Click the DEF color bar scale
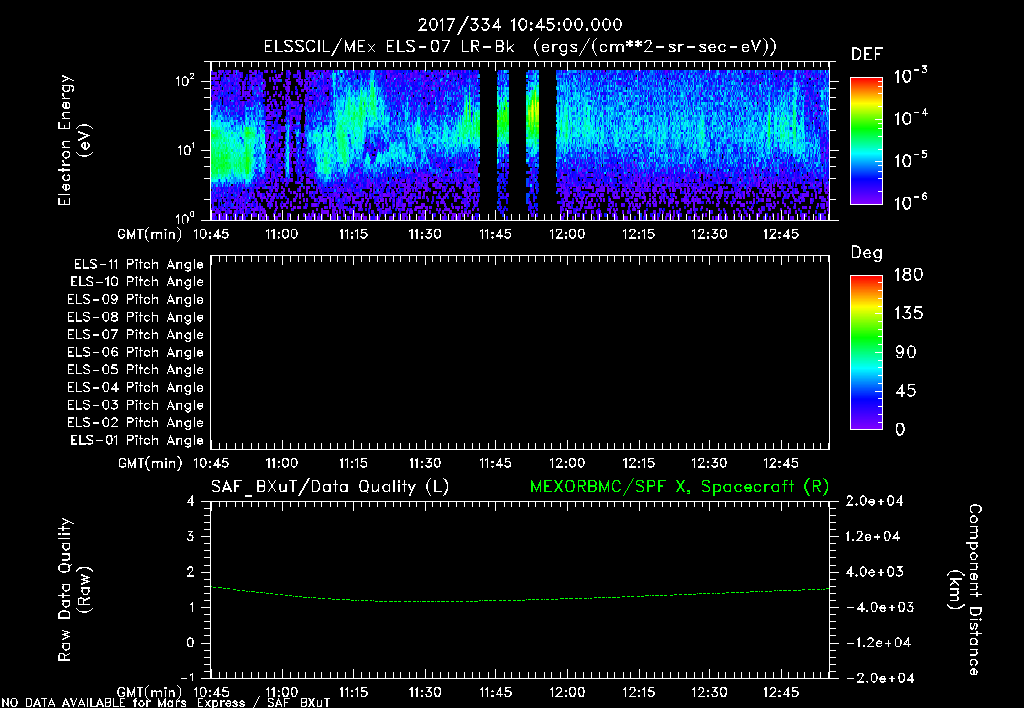1024x708 pixels. [x=866, y=140]
